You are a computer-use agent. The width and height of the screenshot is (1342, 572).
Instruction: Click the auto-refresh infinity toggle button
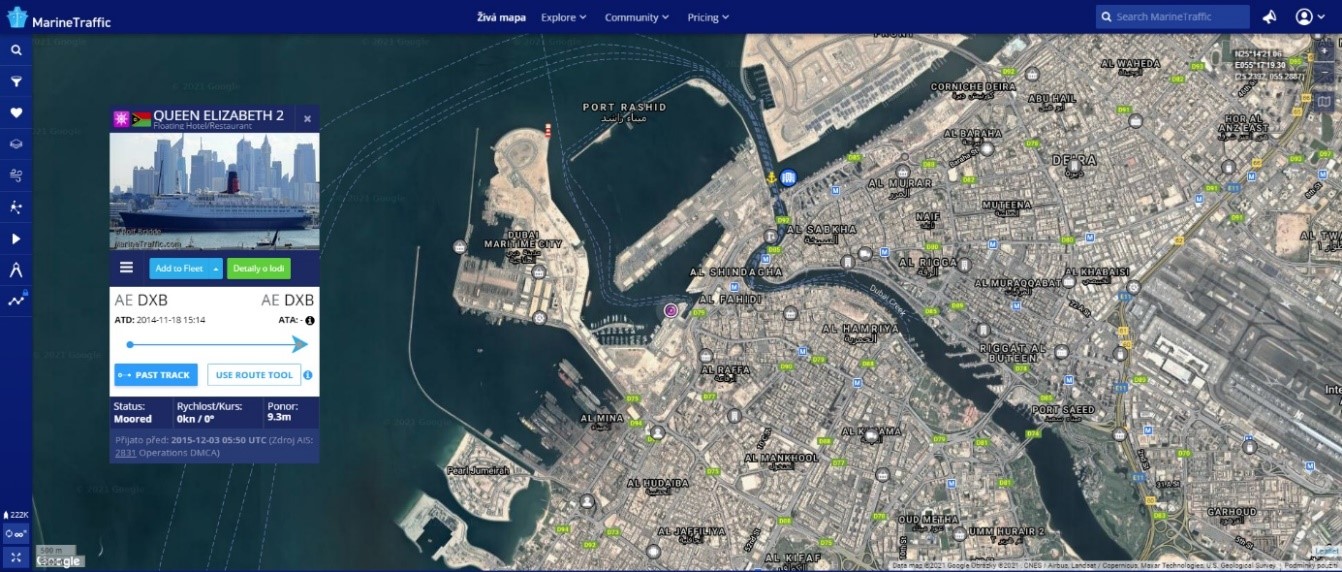[16, 534]
